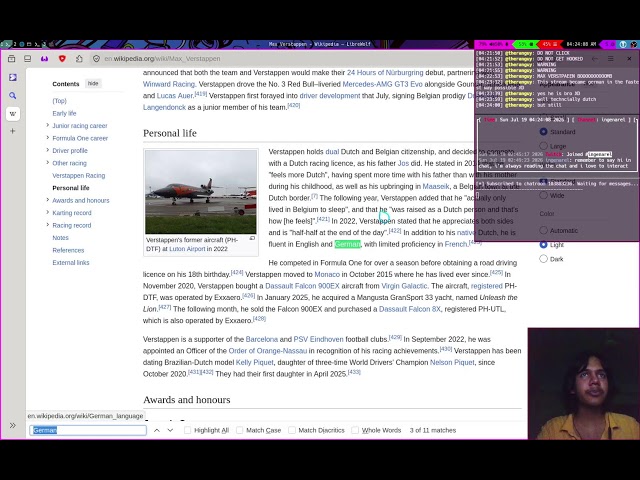Image resolution: width=640 pixels, height=480 pixels.
Task: Jump to (Top) in contents
Action: tap(59, 101)
